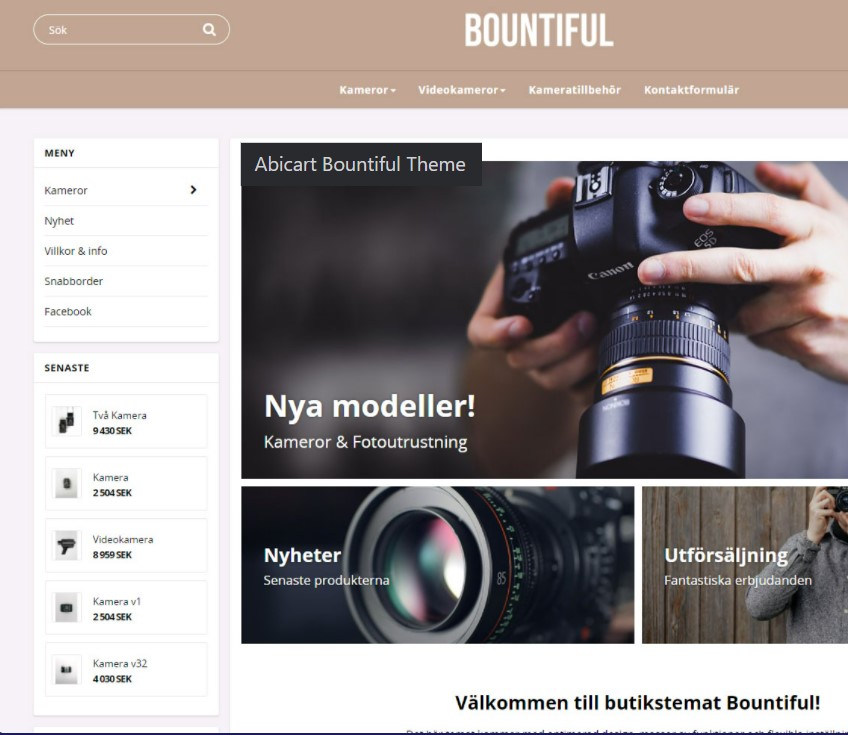The image size is (848, 735).
Task: Open Nyhet from the side menu
Action: point(58,221)
